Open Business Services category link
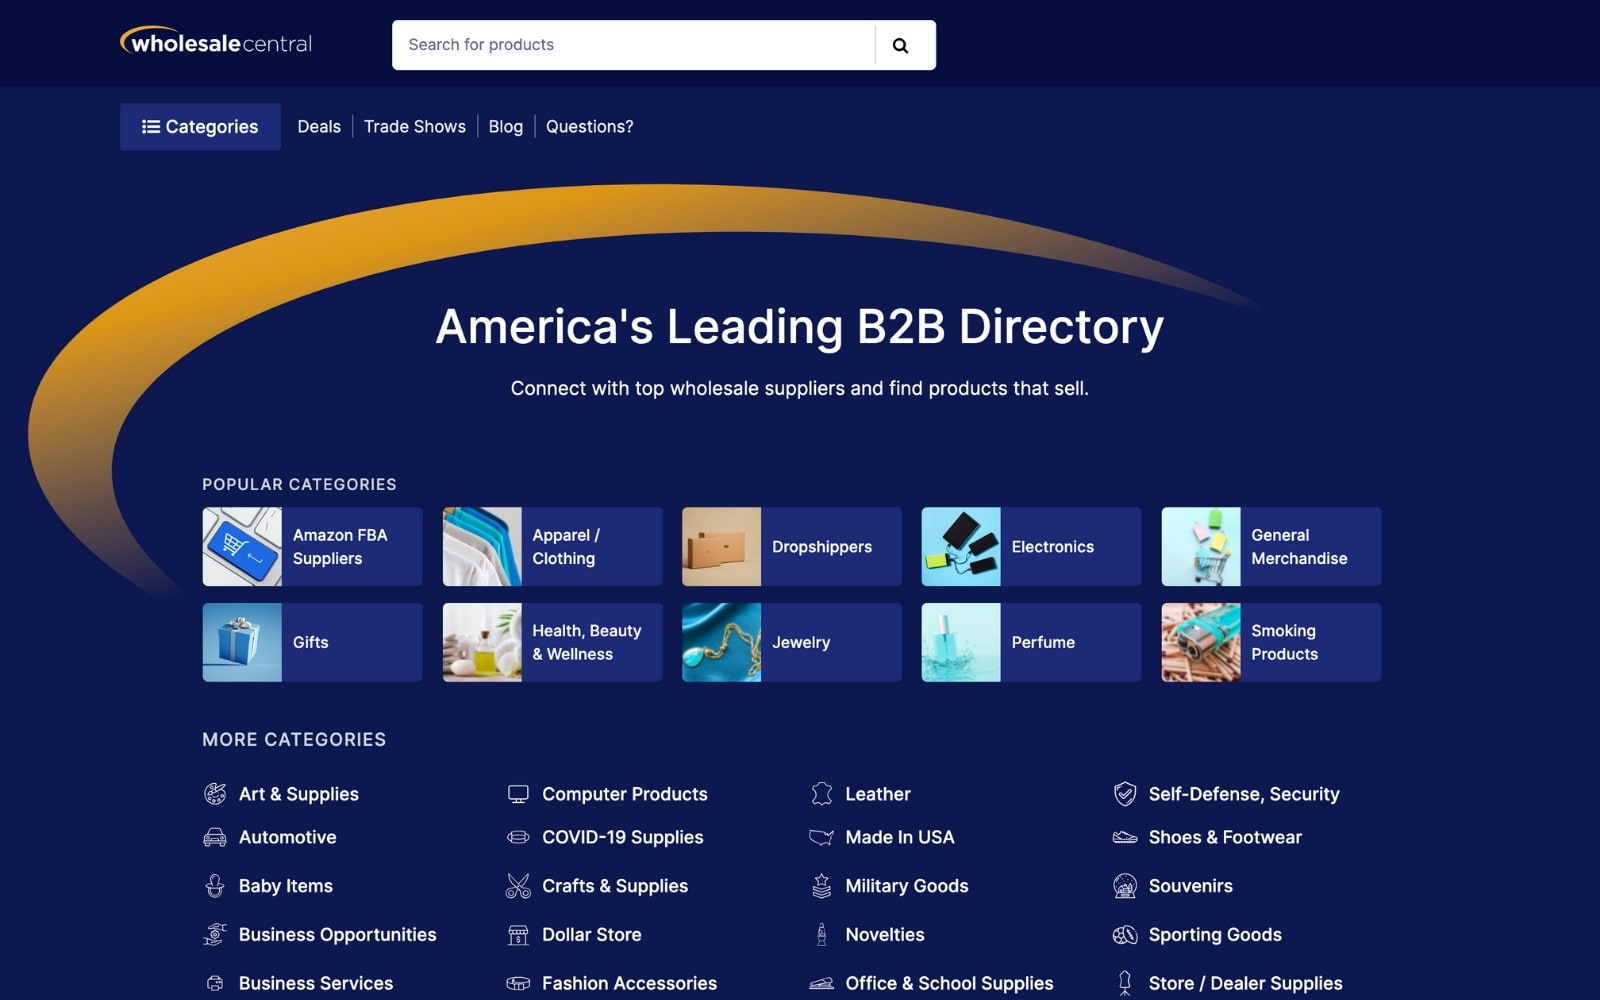1600x1000 pixels. (316, 983)
